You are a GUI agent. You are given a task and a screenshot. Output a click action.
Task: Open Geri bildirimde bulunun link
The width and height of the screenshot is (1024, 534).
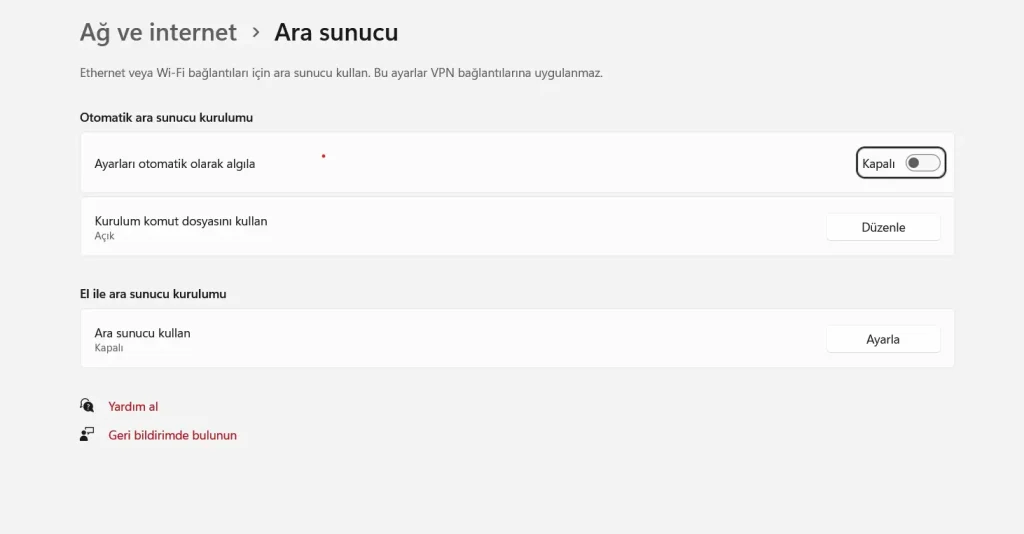(x=172, y=435)
